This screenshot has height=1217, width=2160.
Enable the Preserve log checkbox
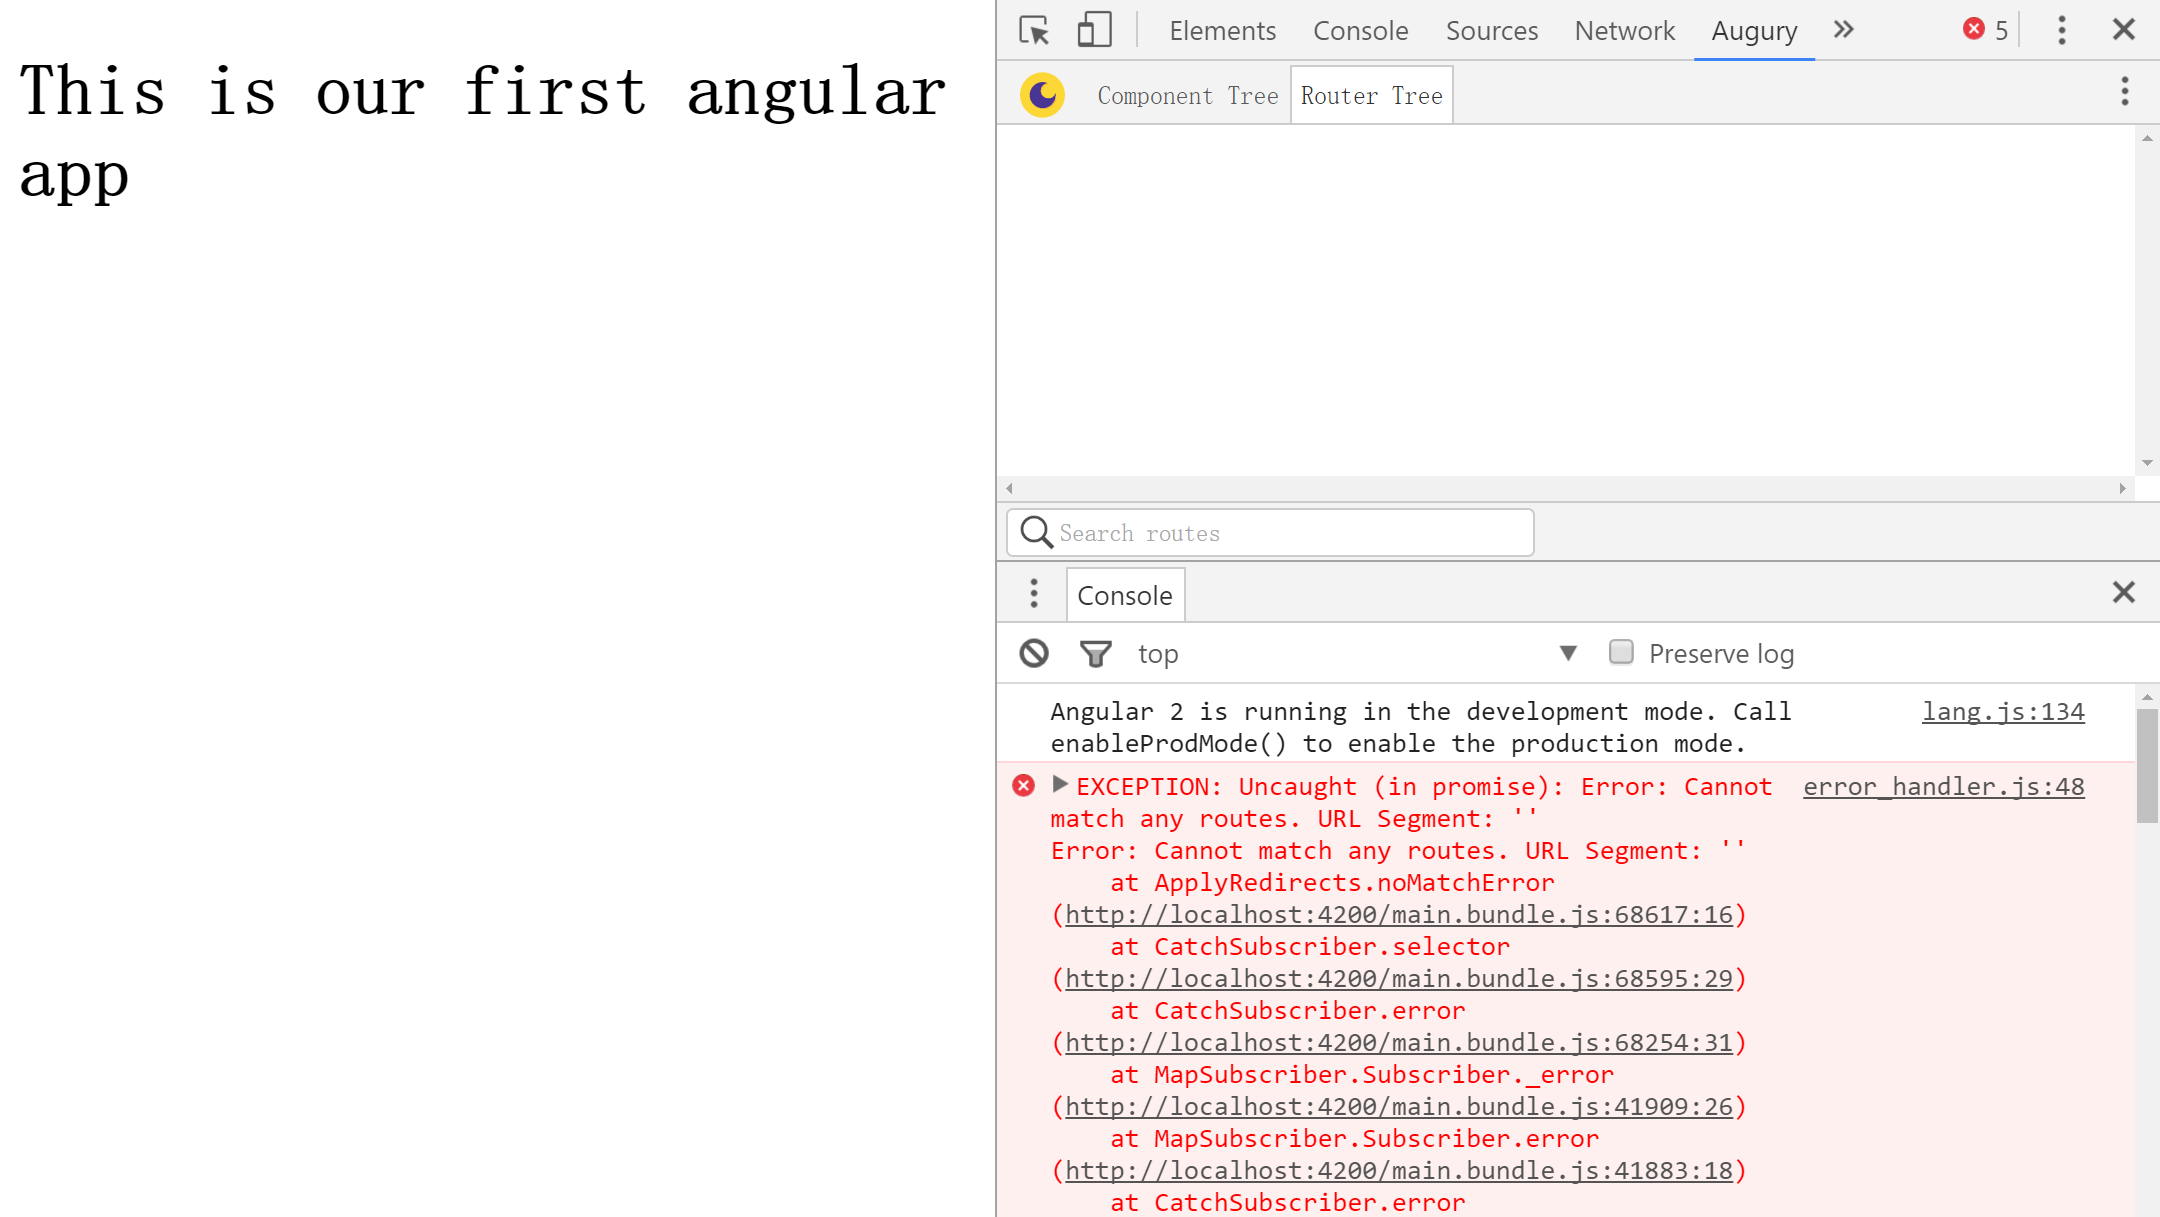[x=1621, y=652]
